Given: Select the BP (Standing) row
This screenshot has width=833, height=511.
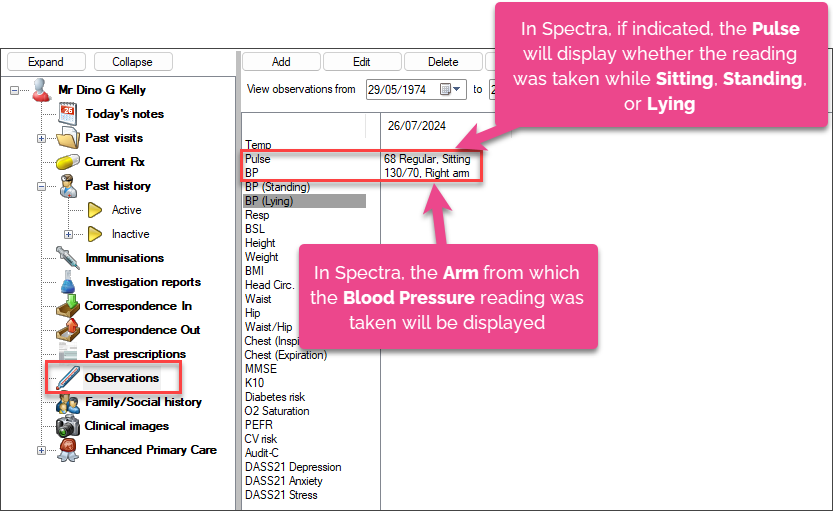Looking at the screenshot, I should 277,187.
